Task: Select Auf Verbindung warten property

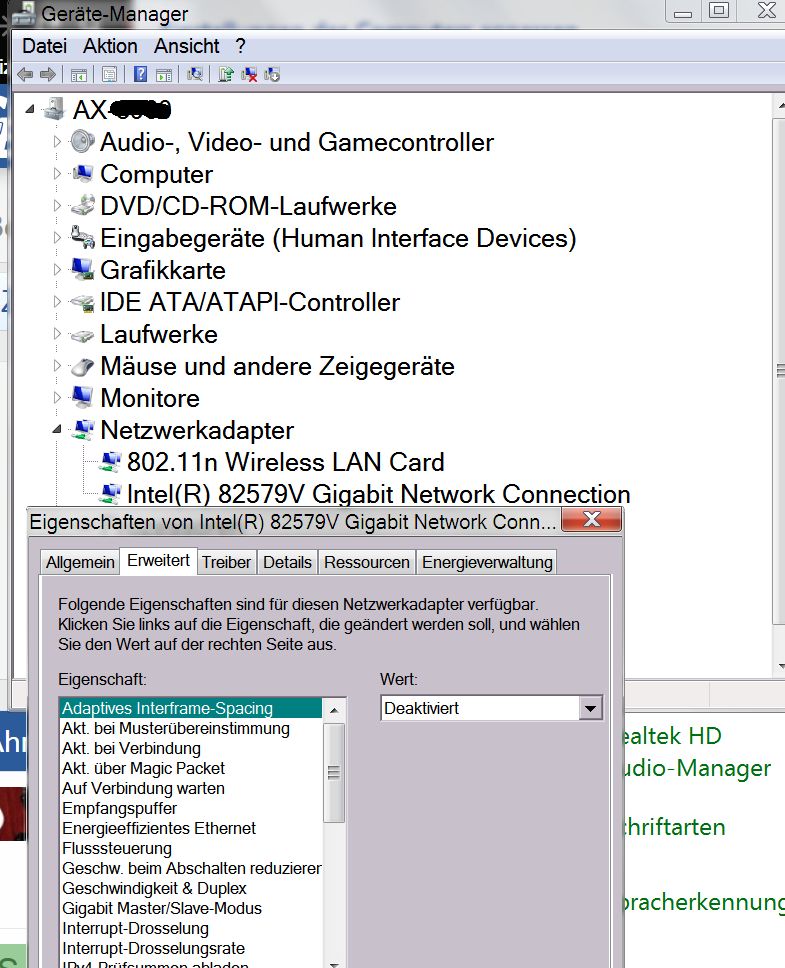Action: click(191, 788)
